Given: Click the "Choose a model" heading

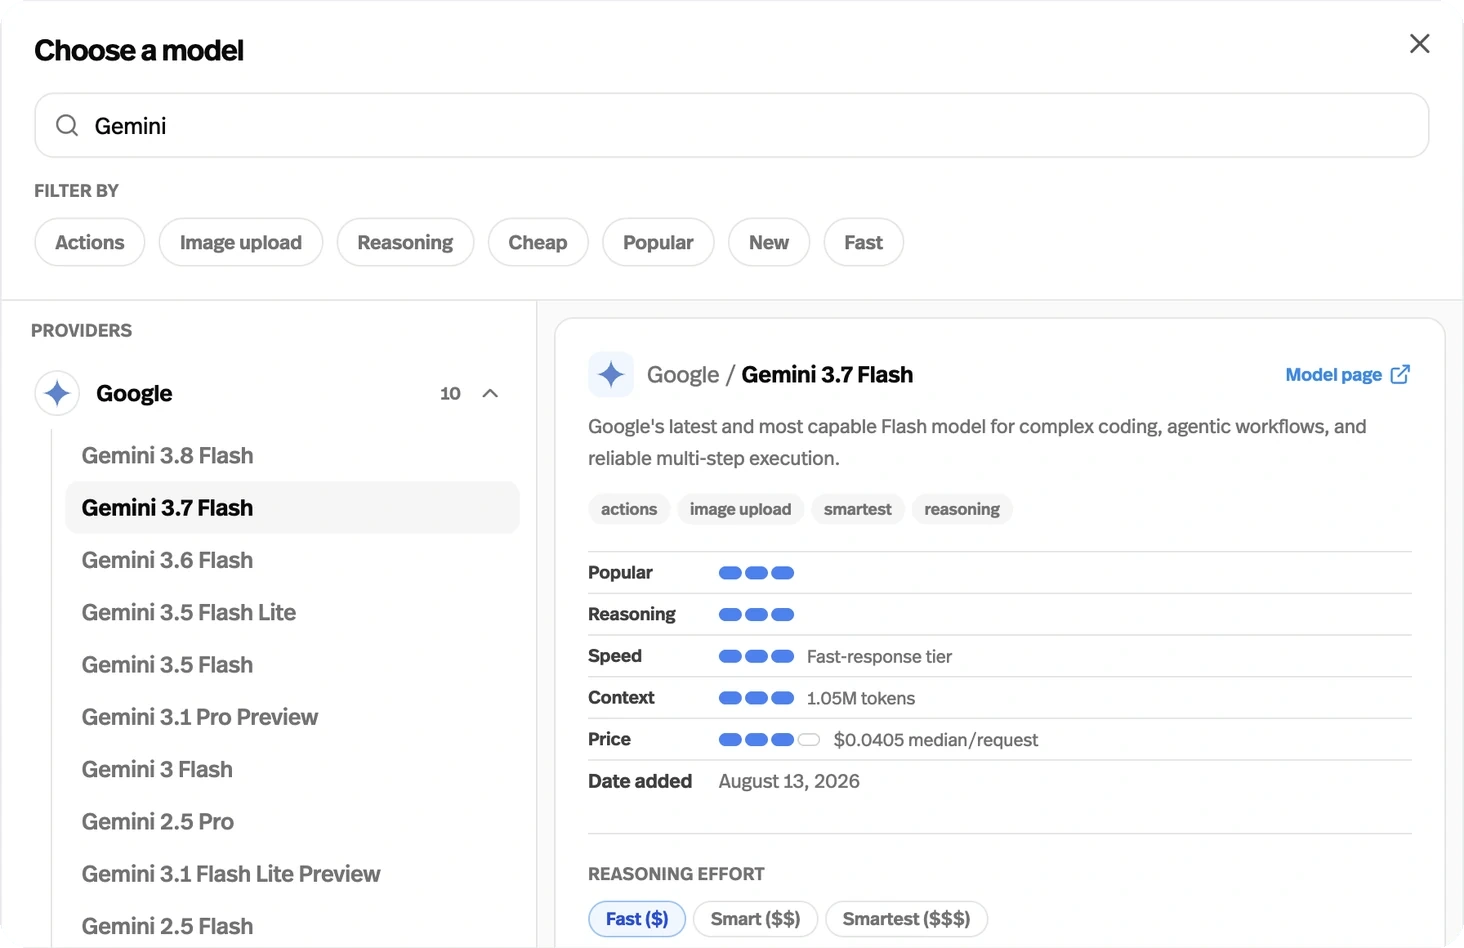Looking at the screenshot, I should 139,50.
